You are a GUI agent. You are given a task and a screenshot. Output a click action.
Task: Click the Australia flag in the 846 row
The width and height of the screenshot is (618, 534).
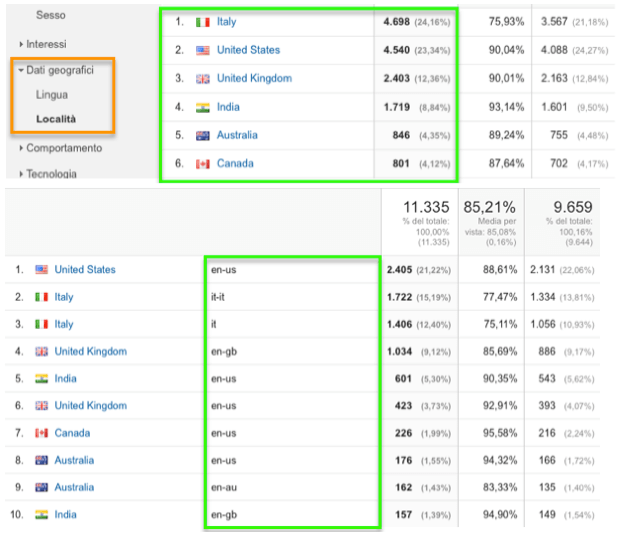tap(203, 136)
